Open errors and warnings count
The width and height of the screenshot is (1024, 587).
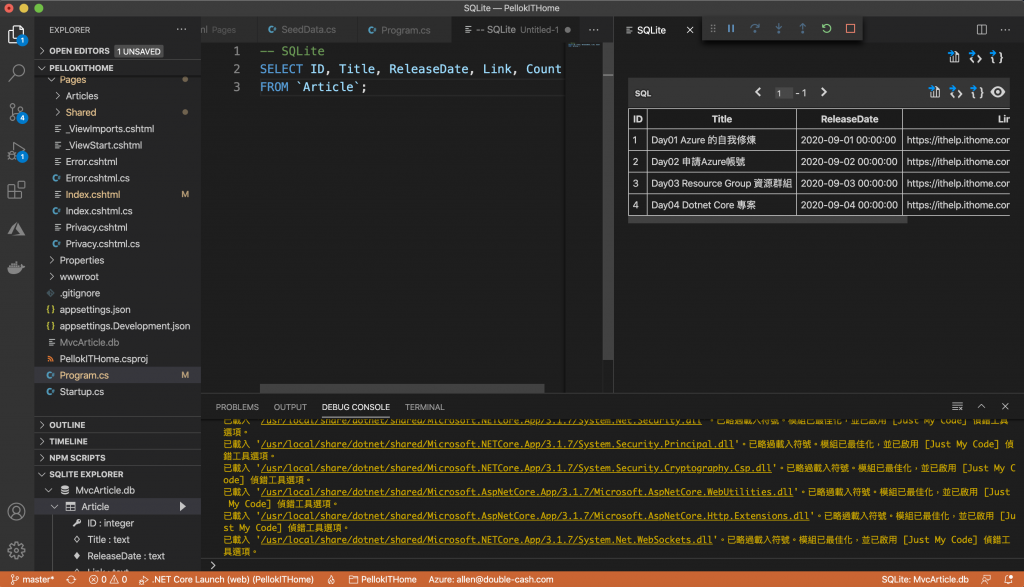(108, 579)
